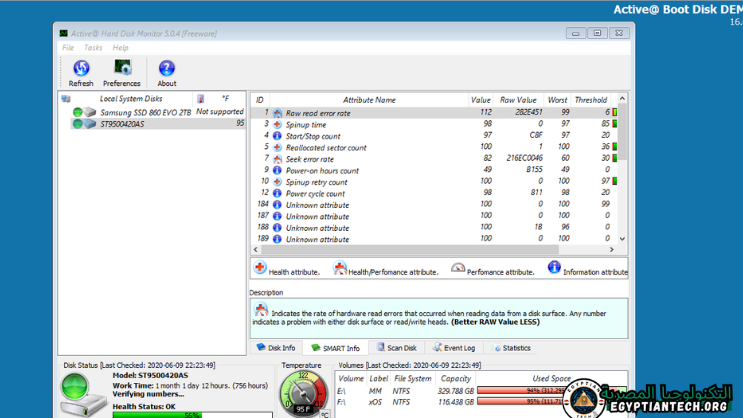
Task: Click the Capacity column header in Volumes
Action: (x=455, y=378)
